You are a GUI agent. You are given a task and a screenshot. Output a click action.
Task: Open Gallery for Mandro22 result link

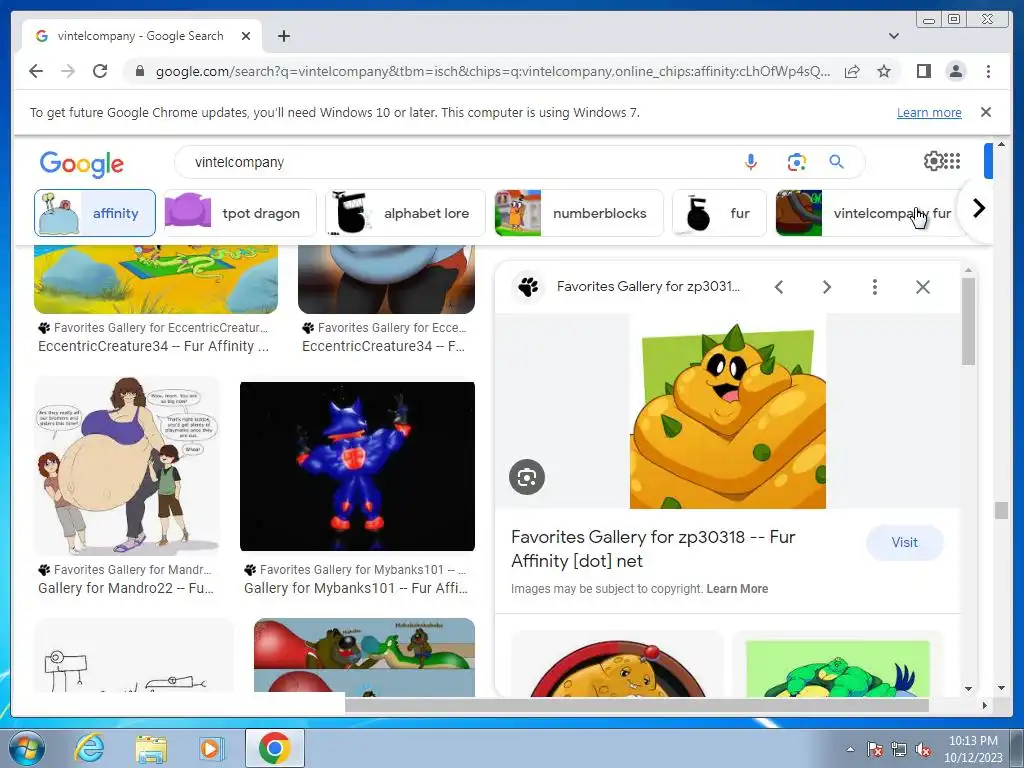125,588
